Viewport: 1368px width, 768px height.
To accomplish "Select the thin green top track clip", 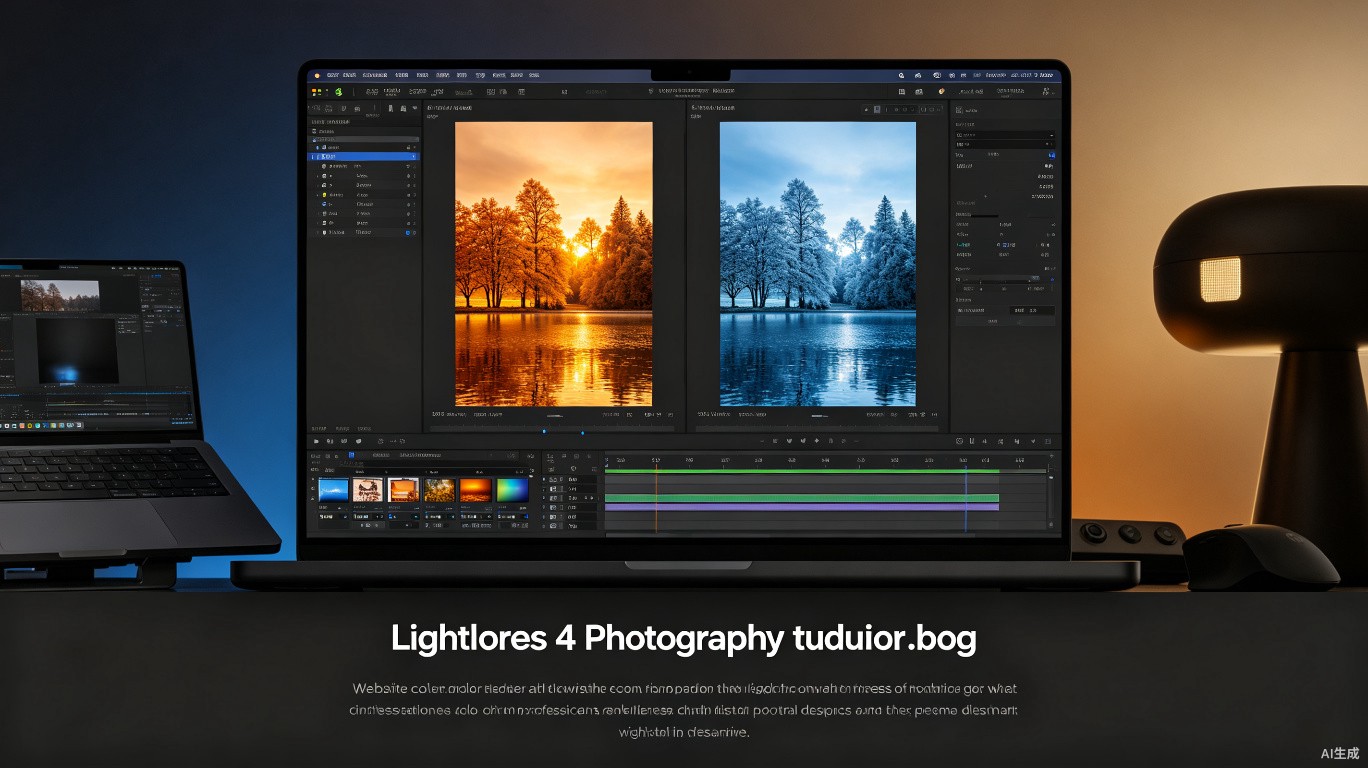I will (802, 471).
